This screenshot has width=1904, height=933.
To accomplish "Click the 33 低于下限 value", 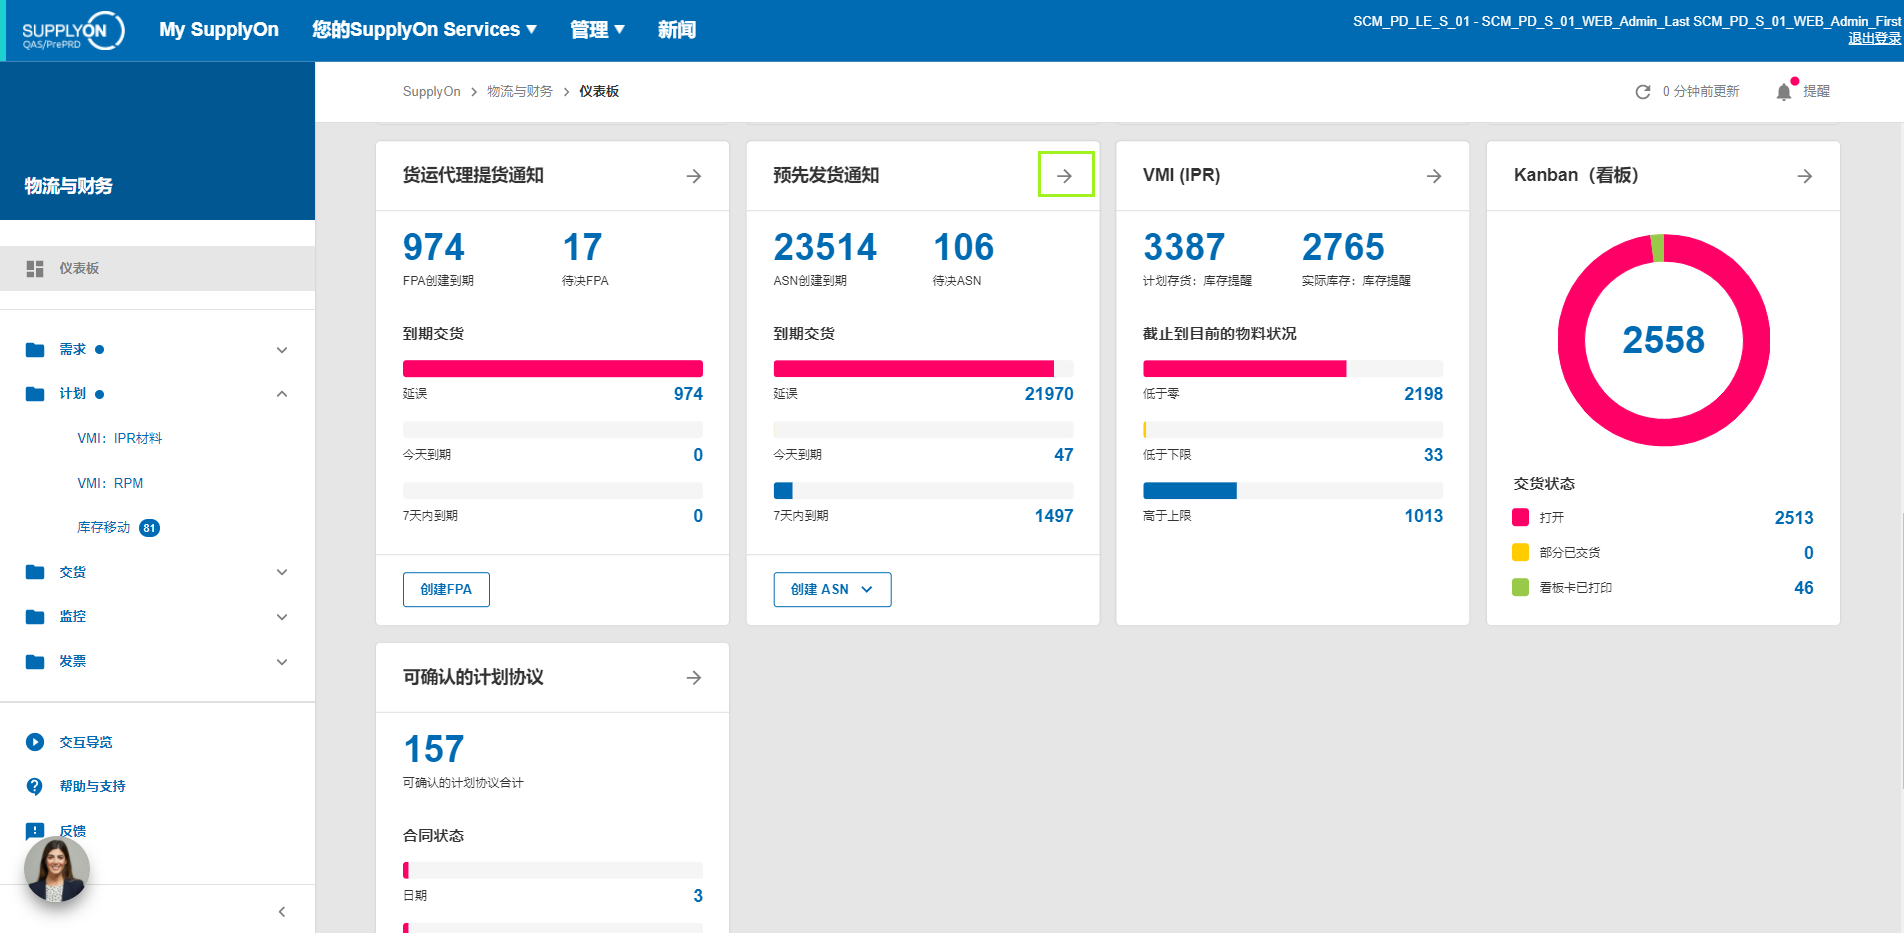I will click(1433, 455).
